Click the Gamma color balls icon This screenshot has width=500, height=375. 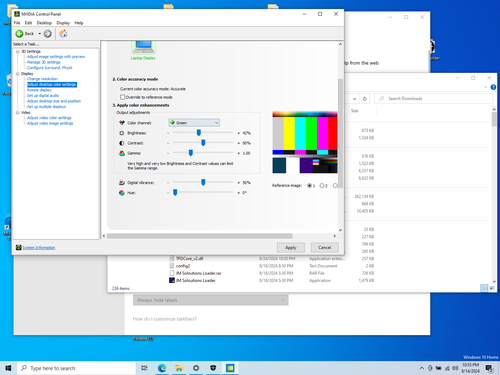pyautogui.click(x=122, y=153)
